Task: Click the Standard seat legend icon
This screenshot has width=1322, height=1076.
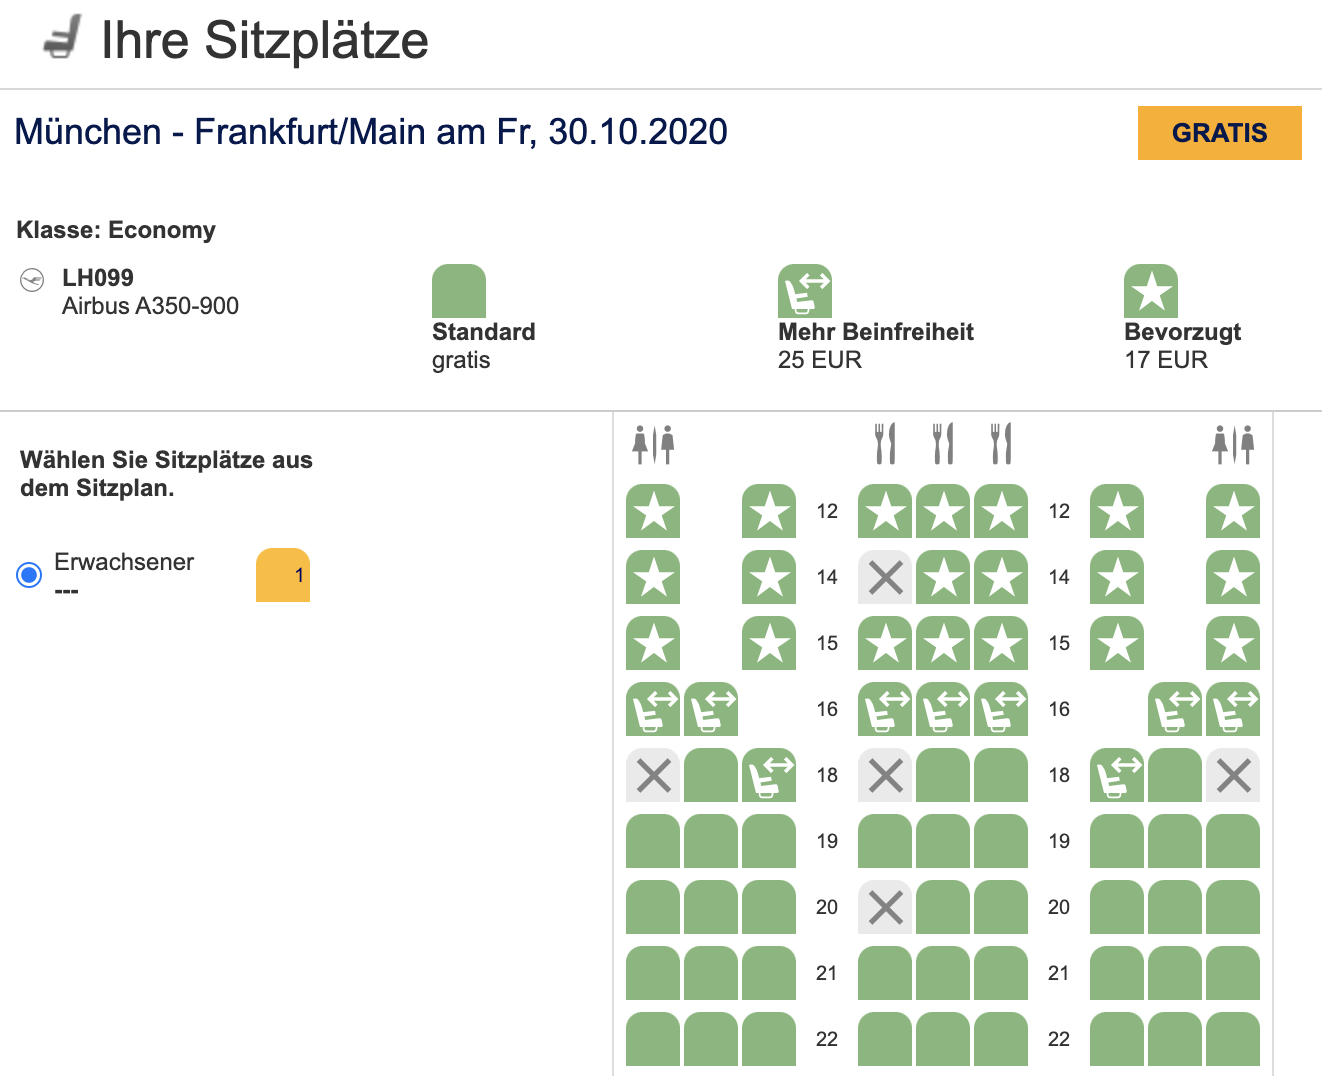Action: 459,291
